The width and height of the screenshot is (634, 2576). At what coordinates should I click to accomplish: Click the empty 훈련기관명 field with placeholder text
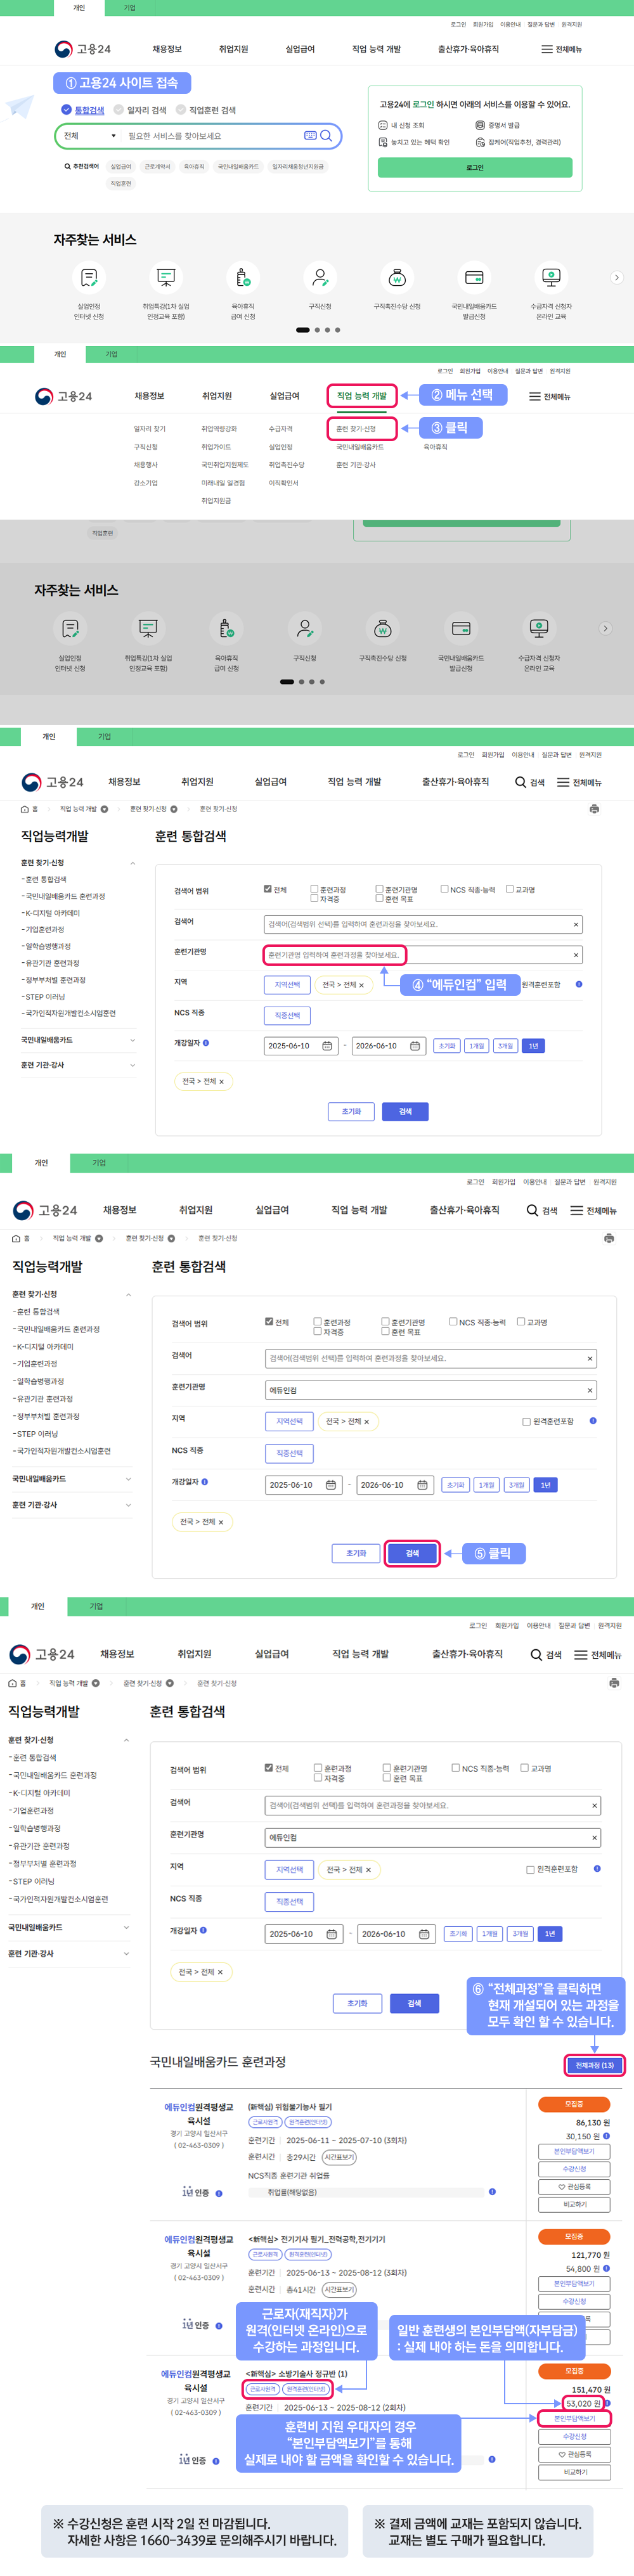point(423,955)
